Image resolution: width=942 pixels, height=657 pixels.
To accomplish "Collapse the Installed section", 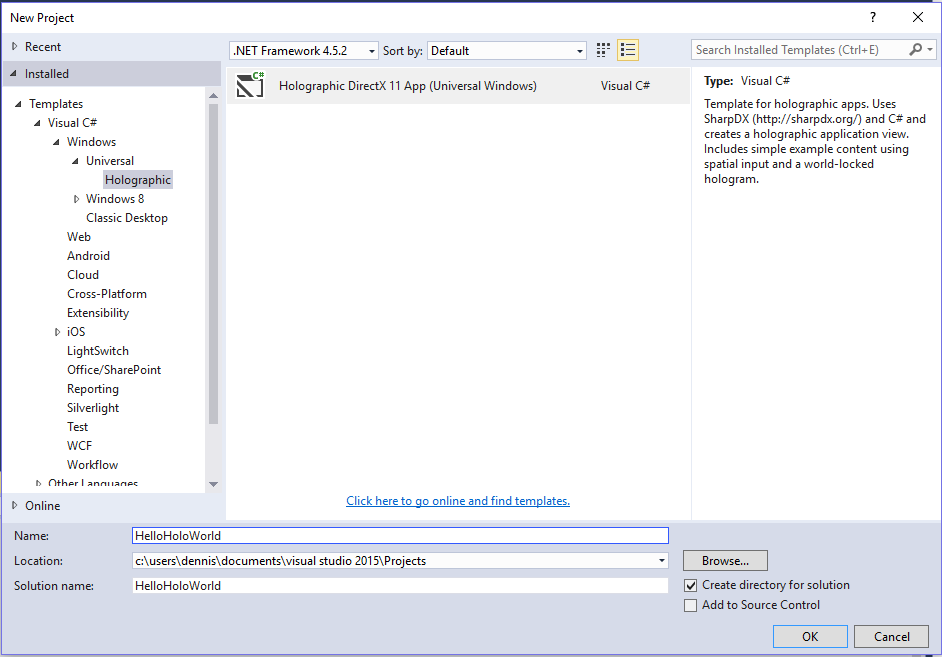I will pyautogui.click(x=14, y=73).
